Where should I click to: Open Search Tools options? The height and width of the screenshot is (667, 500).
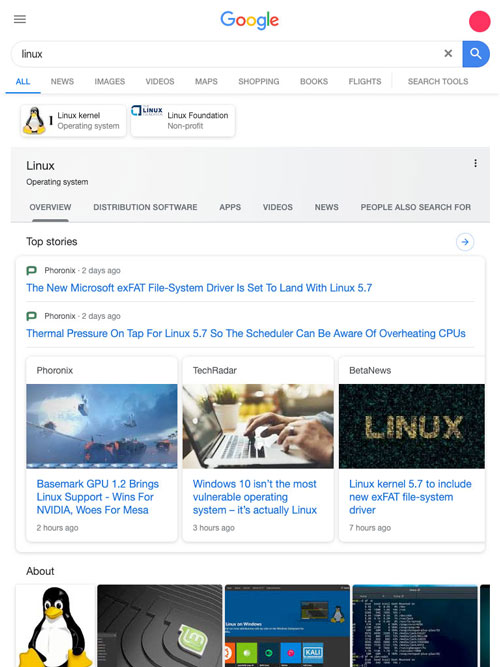[438, 81]
